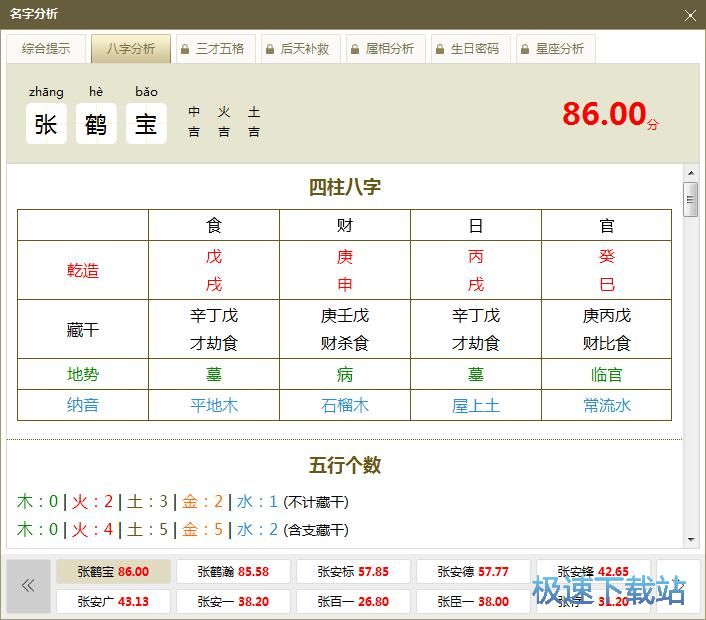The height and width of the screenshot is (620, 706).
Task: Click the character box 宝
Action: click(146, 123)
